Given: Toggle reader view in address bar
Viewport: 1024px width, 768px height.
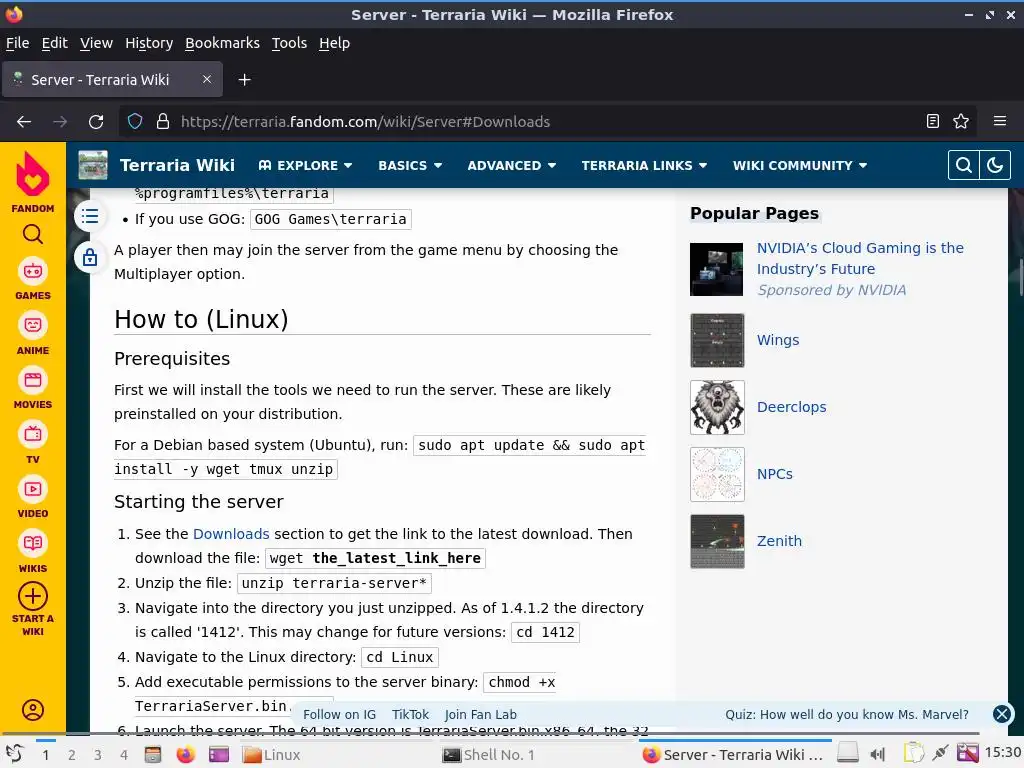Looking at the screenshot, I should (x=933, y=121).
